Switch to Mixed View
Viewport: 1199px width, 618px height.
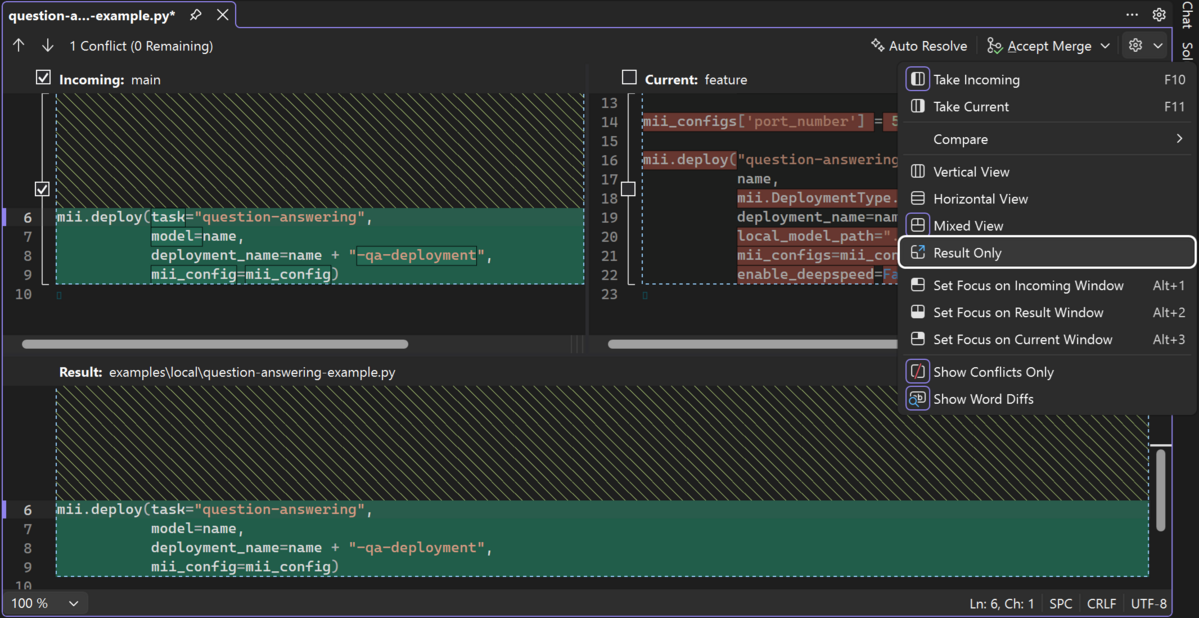pos(1047,226)
